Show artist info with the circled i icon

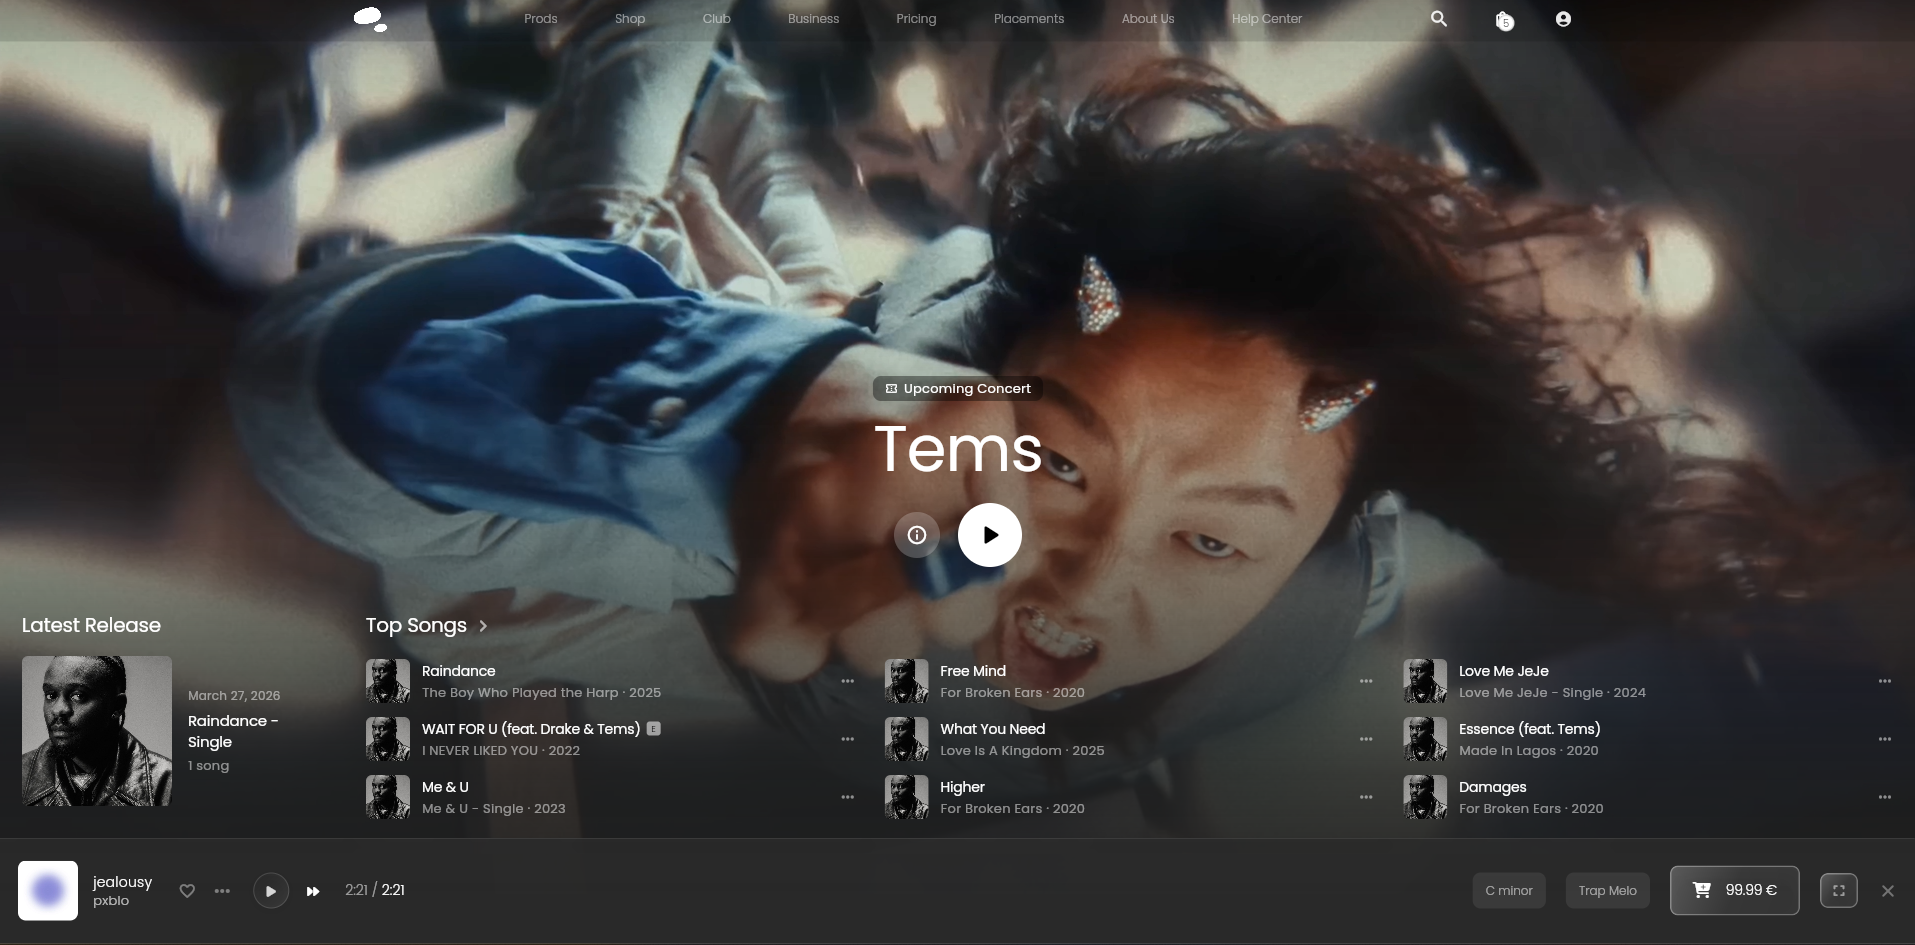917,535
